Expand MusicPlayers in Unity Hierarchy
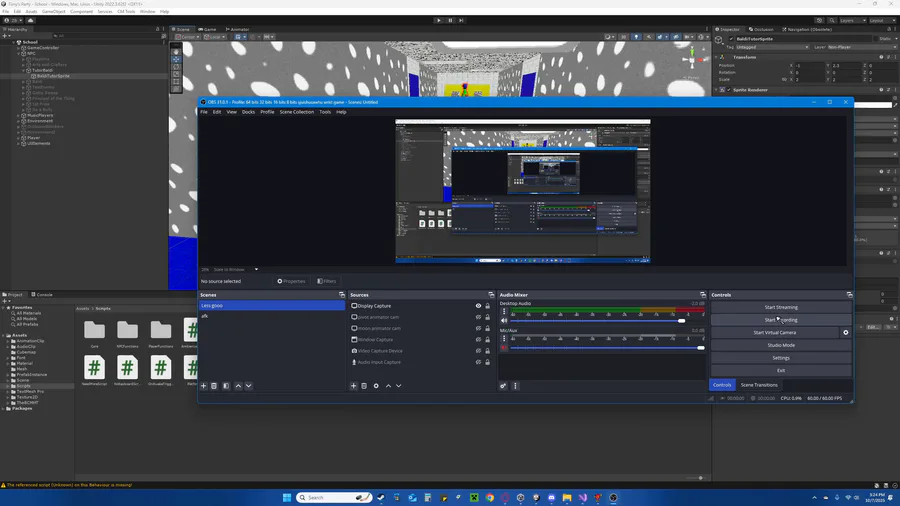Screen dimensions: 900x506 pos(18,115)
